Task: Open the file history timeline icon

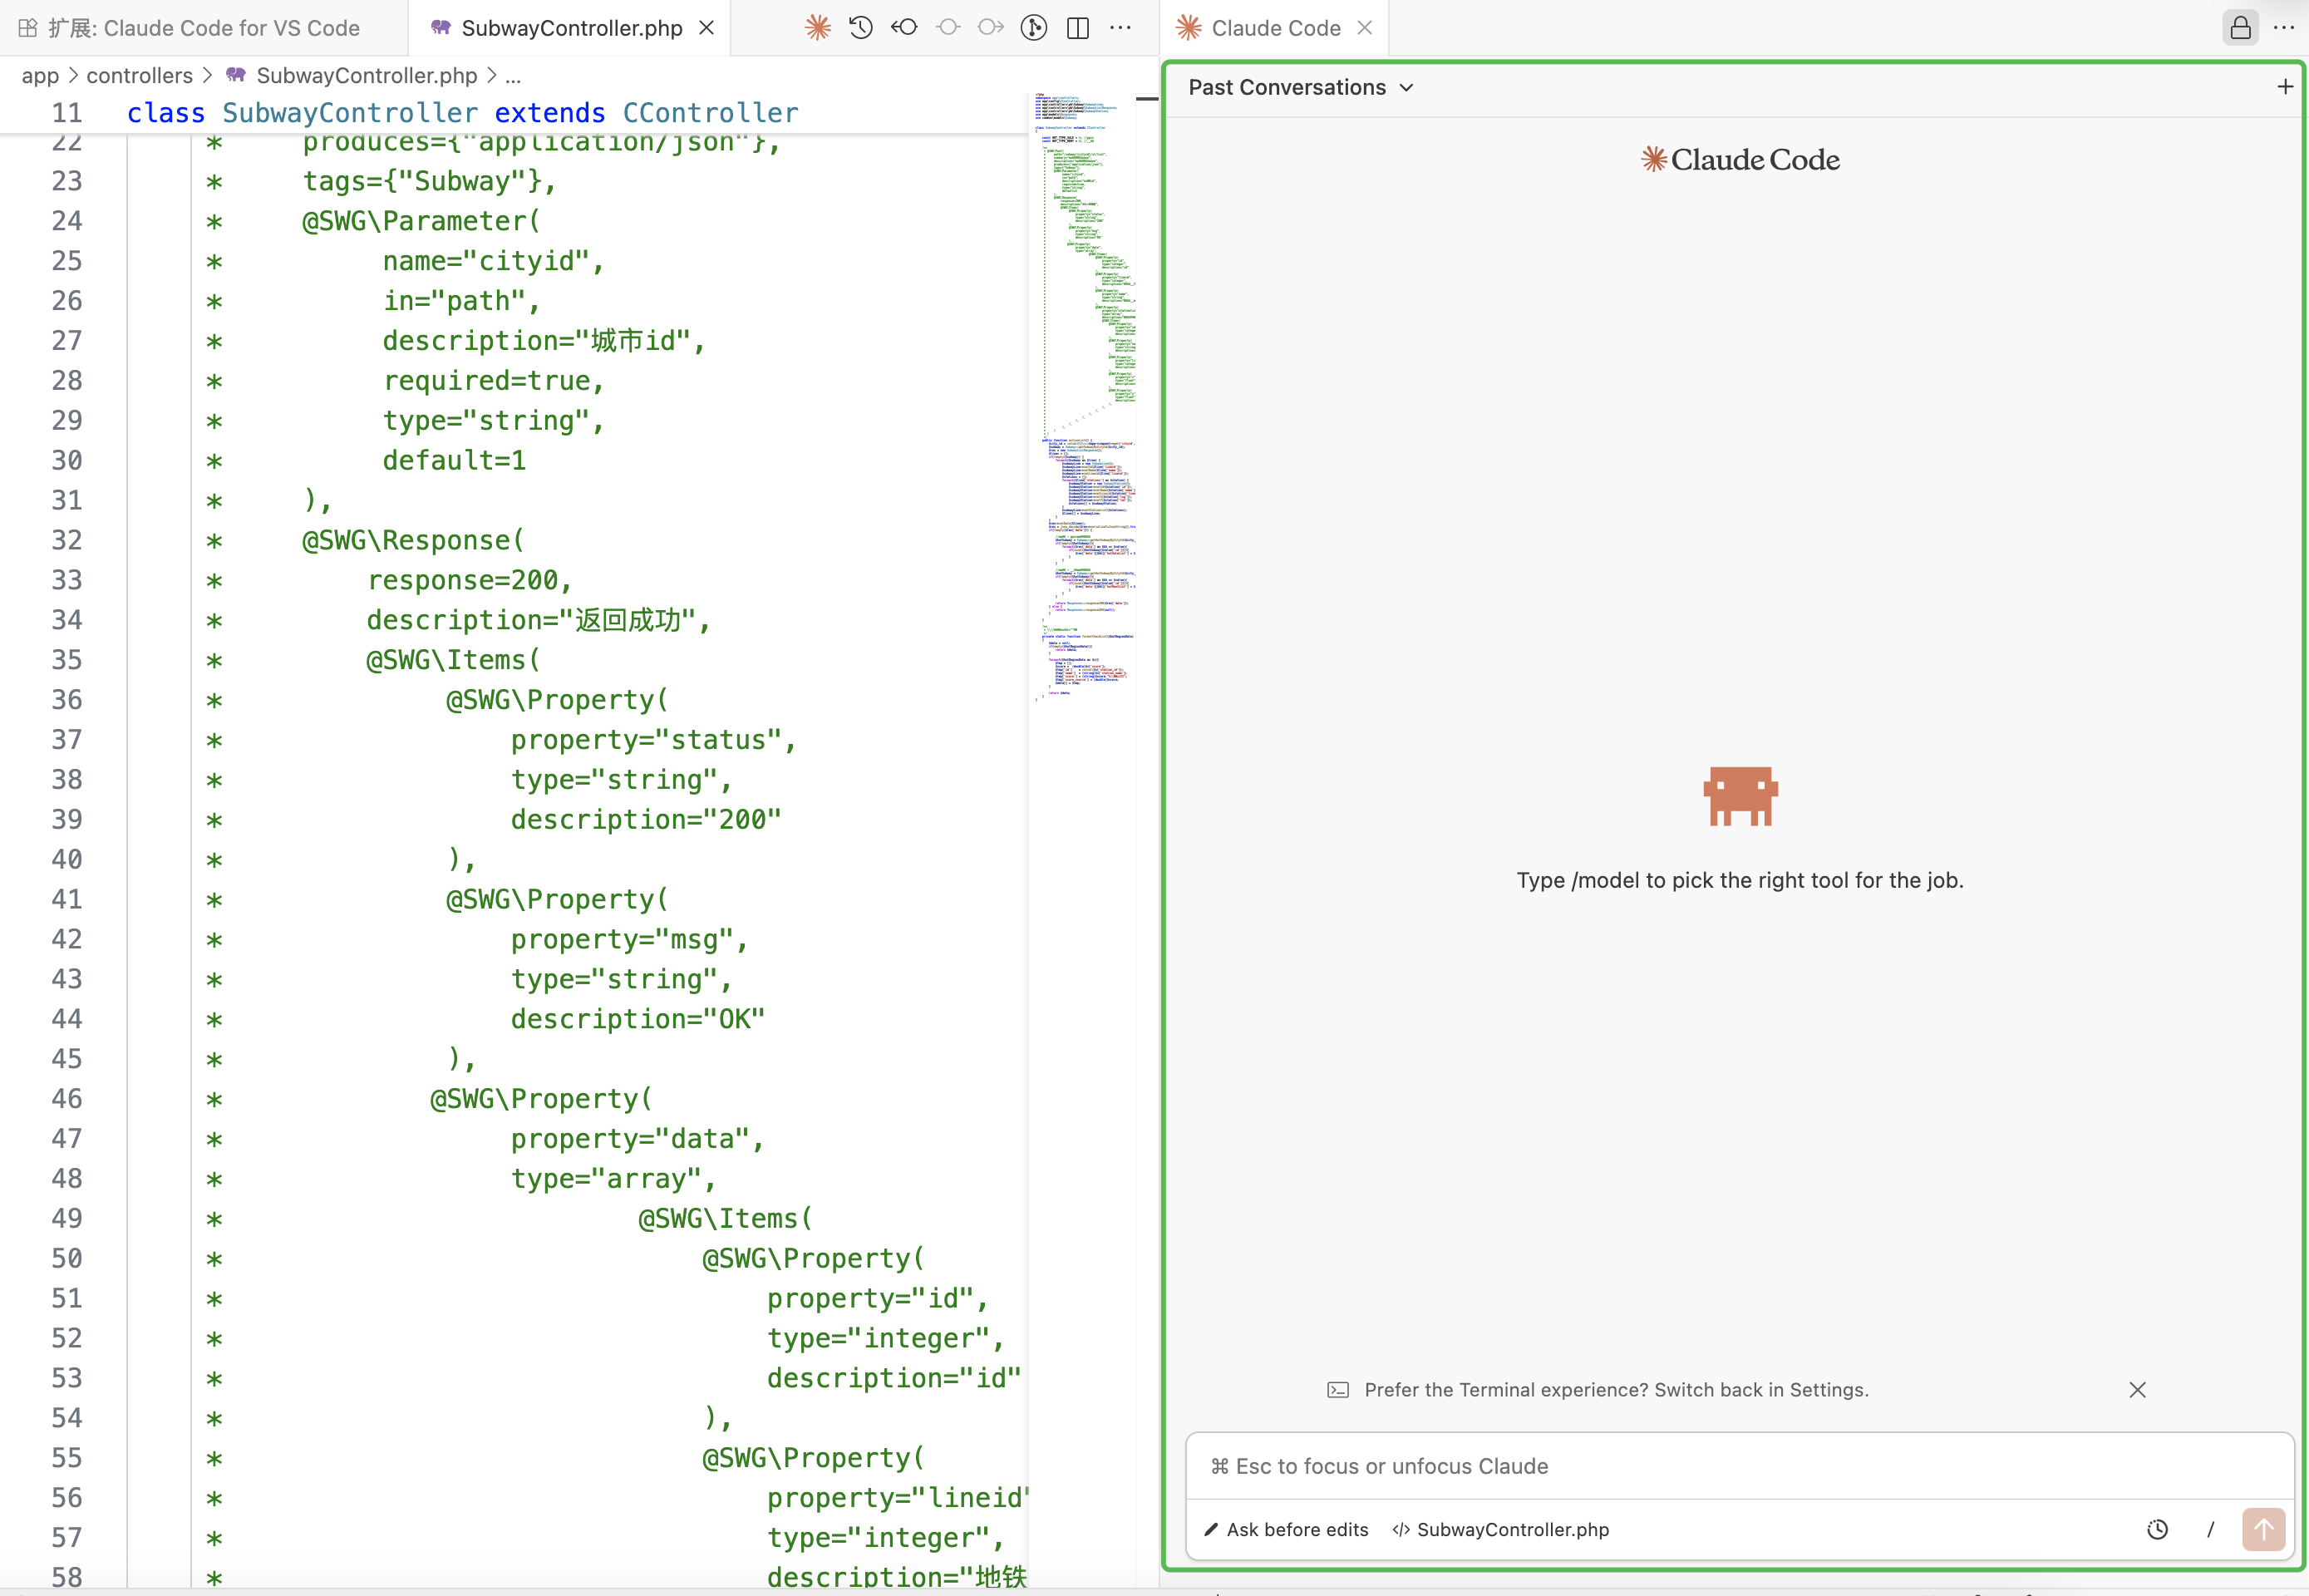Action: pyautogui.click(x=861, y=28)
